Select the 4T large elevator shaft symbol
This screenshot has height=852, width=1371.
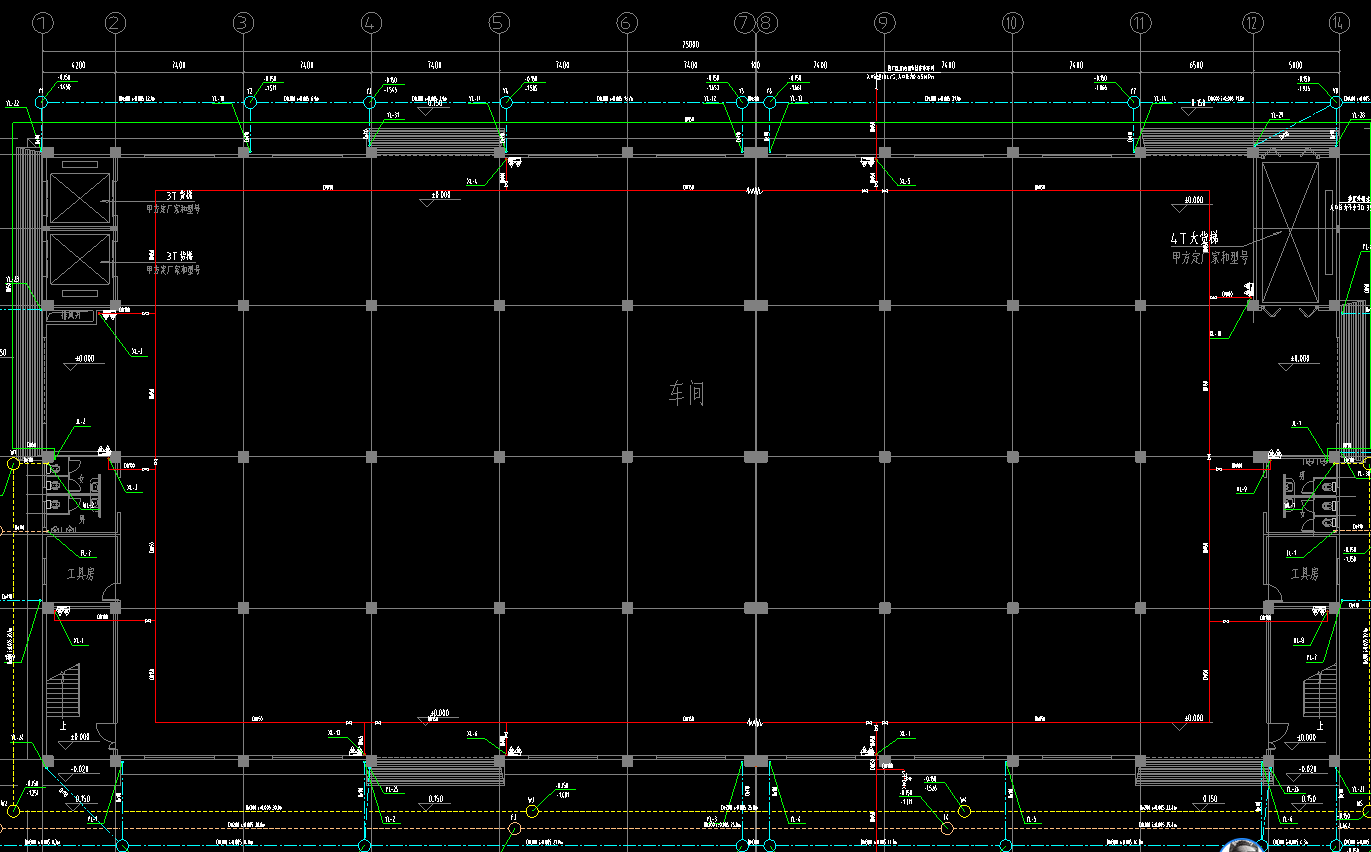1290,232
